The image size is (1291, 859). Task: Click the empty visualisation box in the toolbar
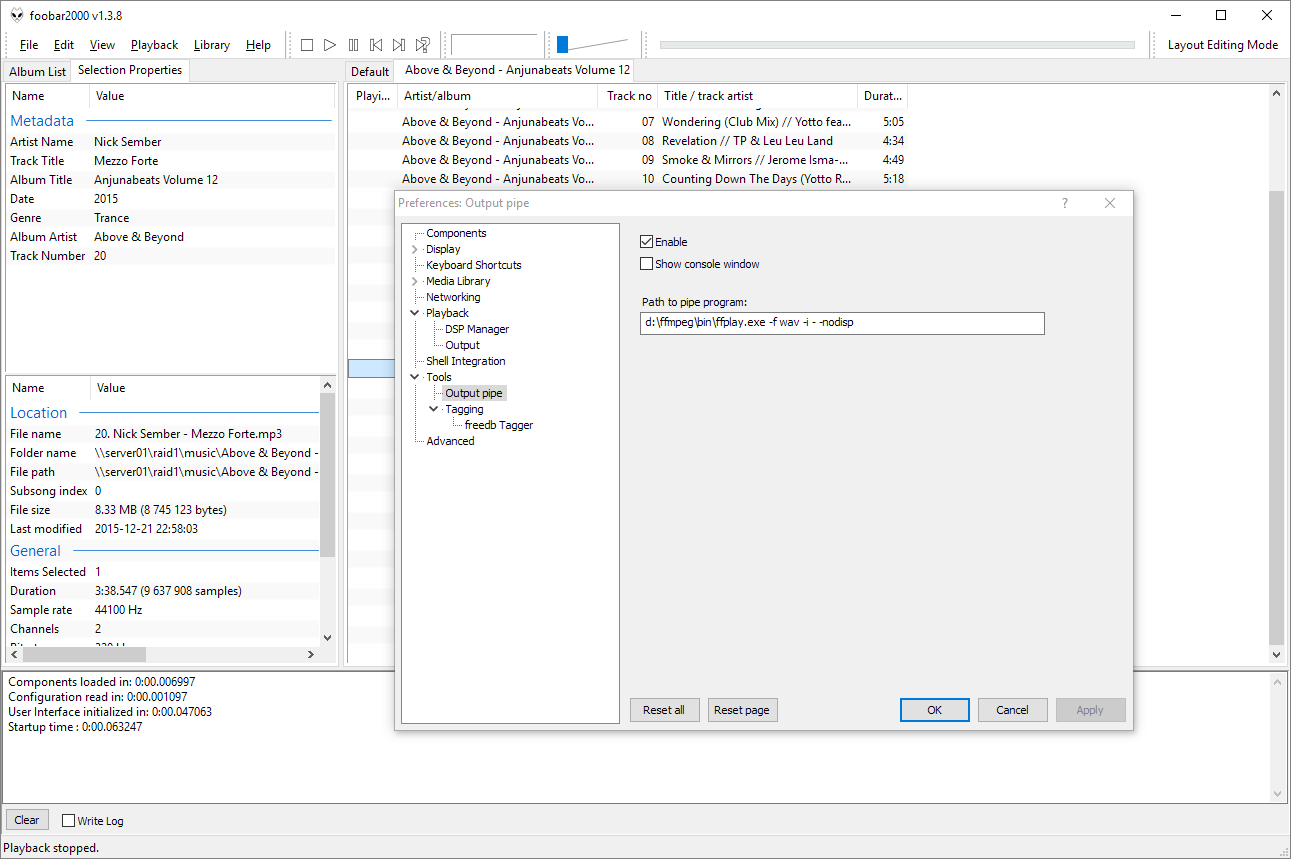tap(494, 45)
